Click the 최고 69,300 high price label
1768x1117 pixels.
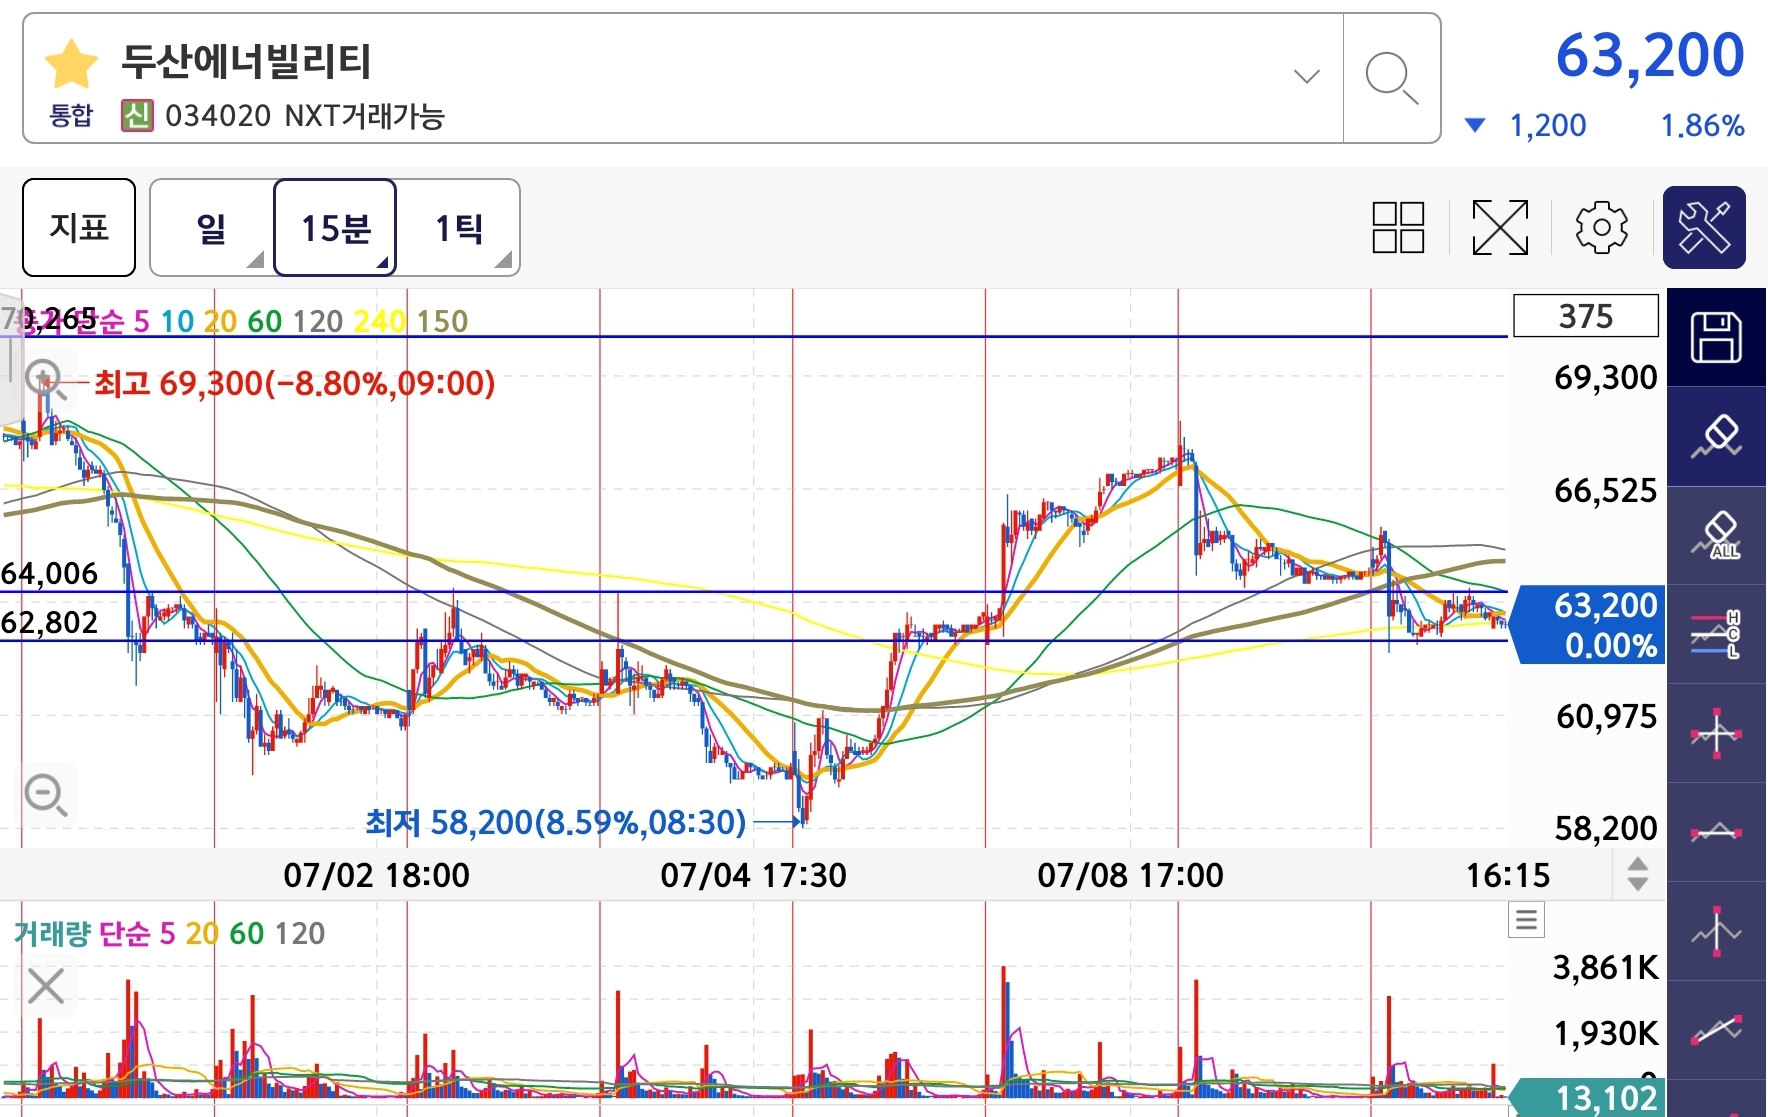294,383
